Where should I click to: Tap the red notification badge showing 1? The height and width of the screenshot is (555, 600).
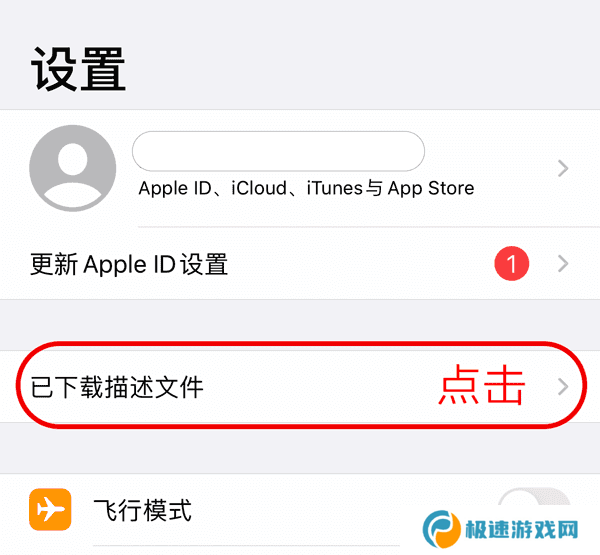[512, 264]
